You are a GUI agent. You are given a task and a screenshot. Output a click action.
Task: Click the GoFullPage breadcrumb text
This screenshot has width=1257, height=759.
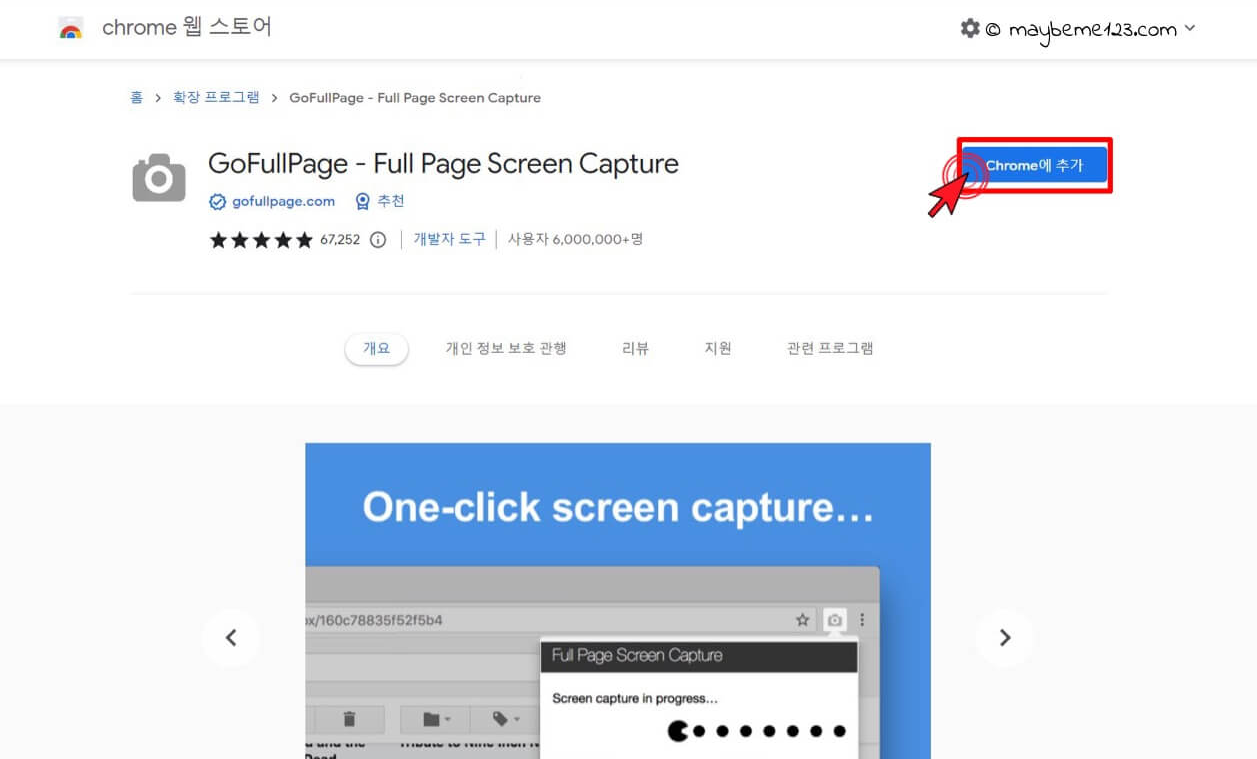(415, 97)
